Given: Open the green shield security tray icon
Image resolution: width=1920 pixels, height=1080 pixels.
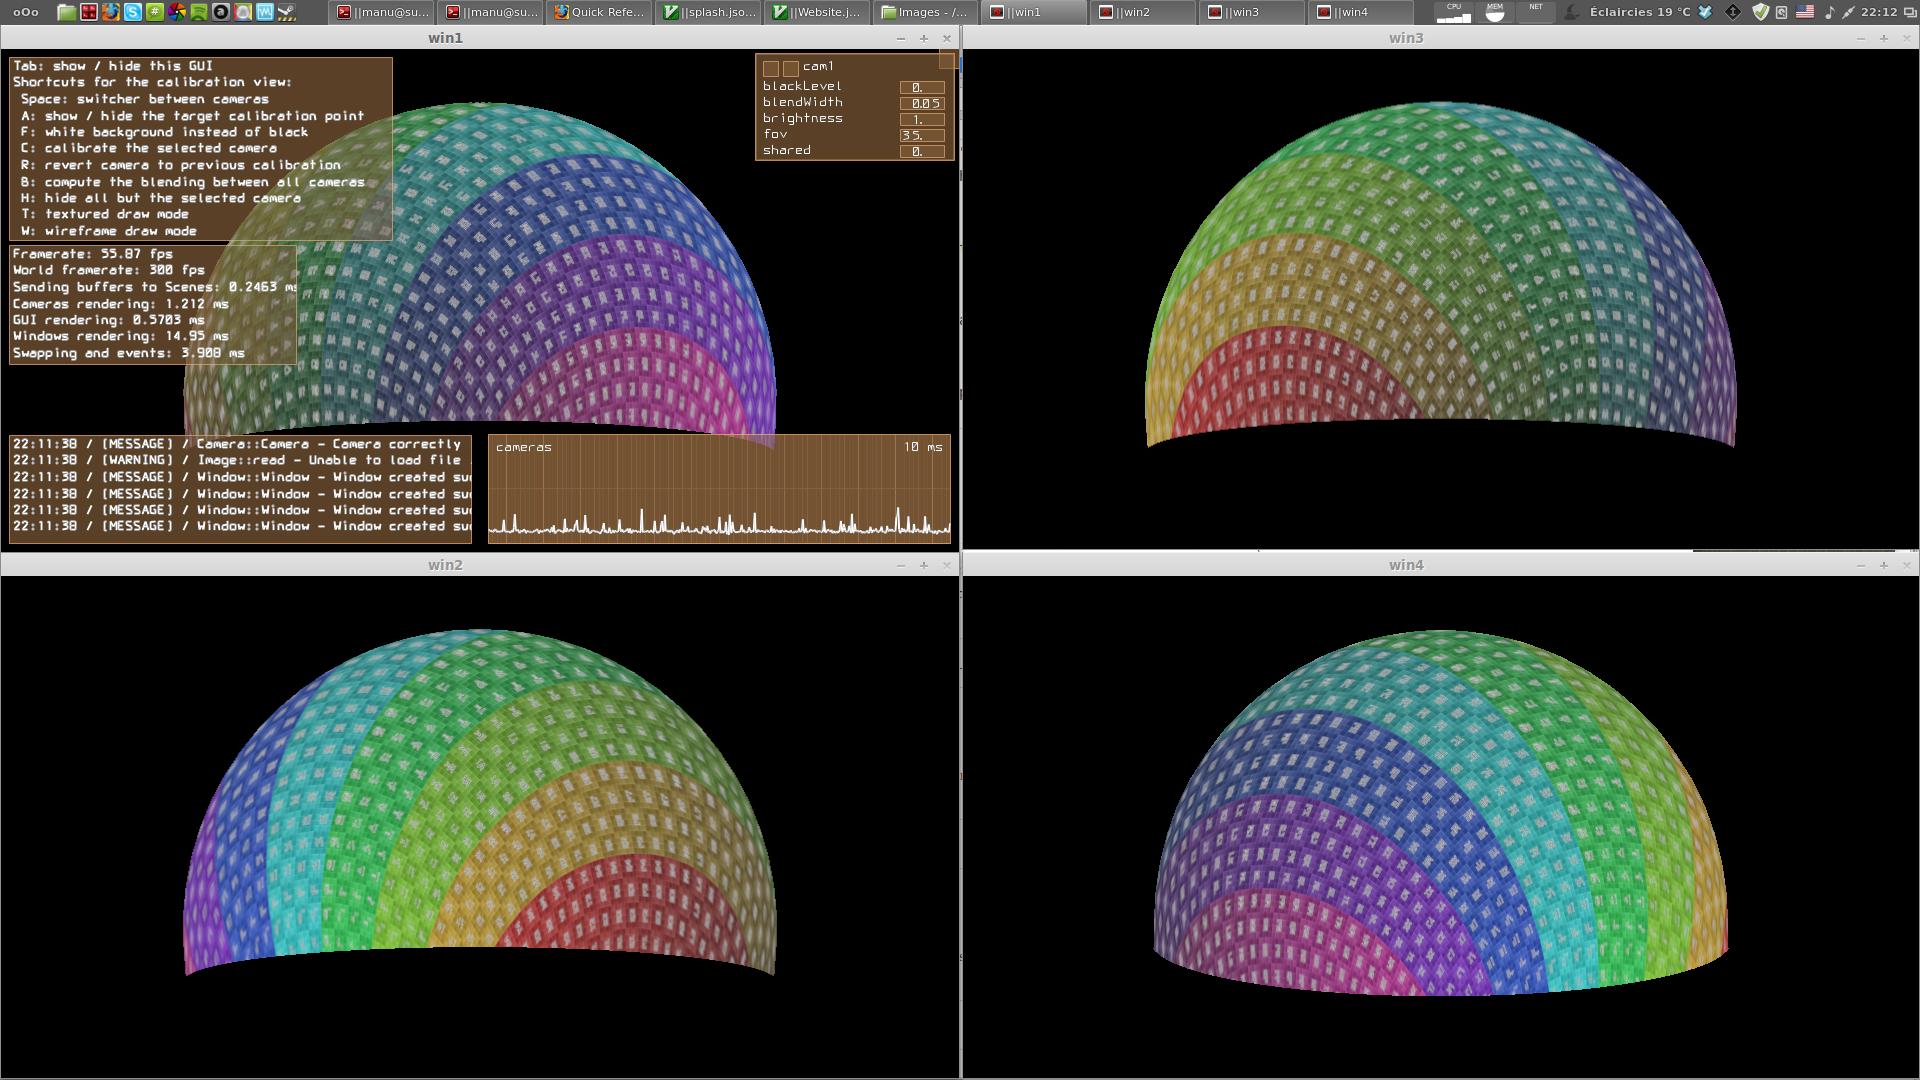Looking at the screenshot, I should coord(1760,12).
